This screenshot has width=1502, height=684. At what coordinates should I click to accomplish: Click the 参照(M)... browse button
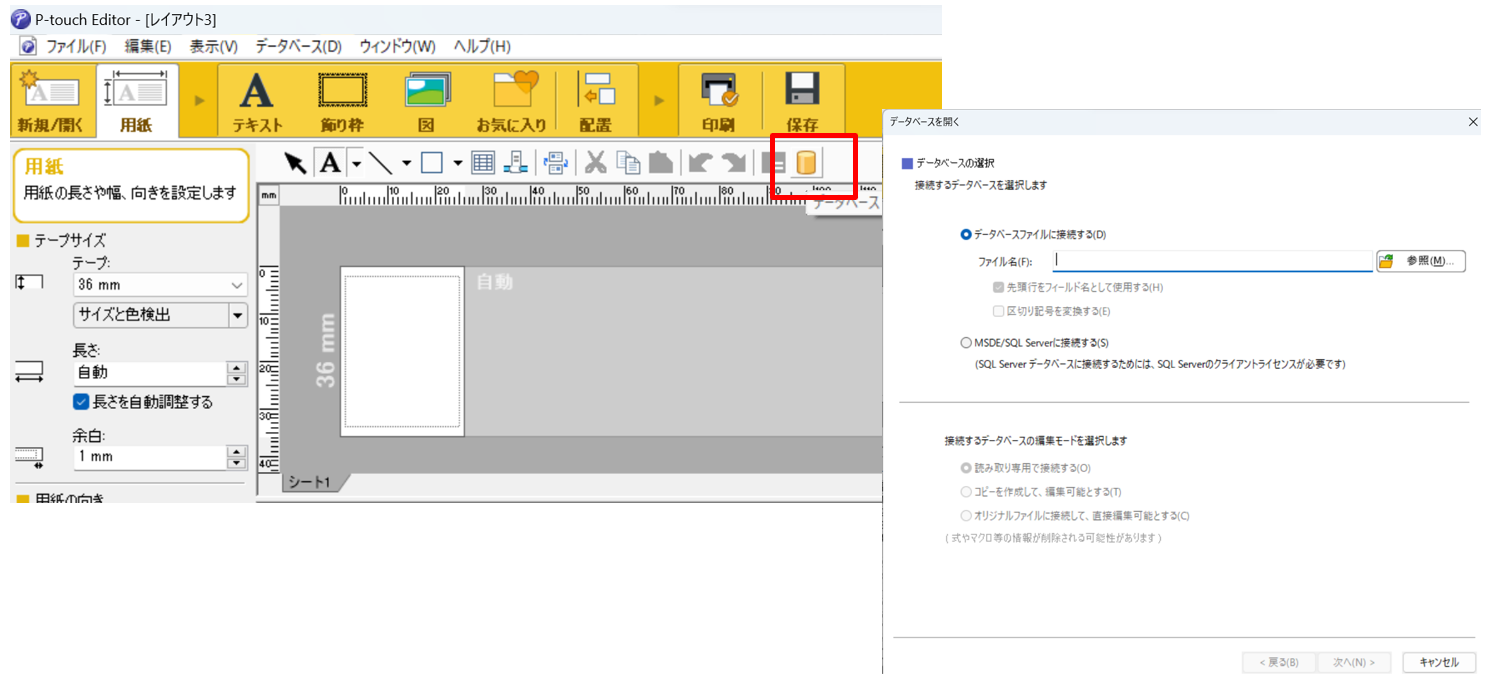pos(1421,261)
